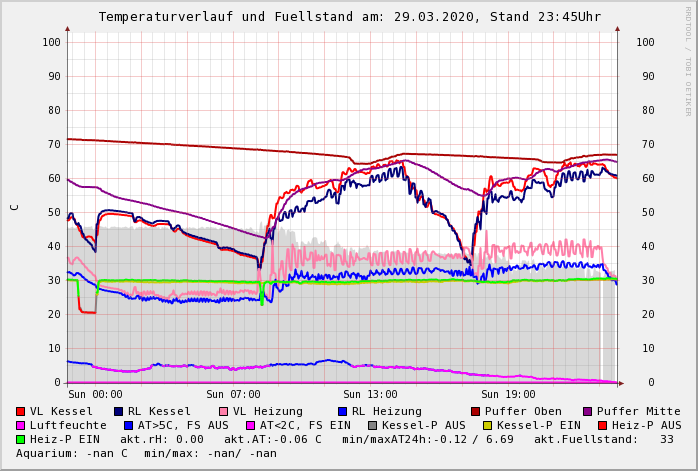Screen dimensions: 698x471
Task: Click the dark blue RL Kessel legend swatch
Action: pyautogui.click(x=118, y=411)
